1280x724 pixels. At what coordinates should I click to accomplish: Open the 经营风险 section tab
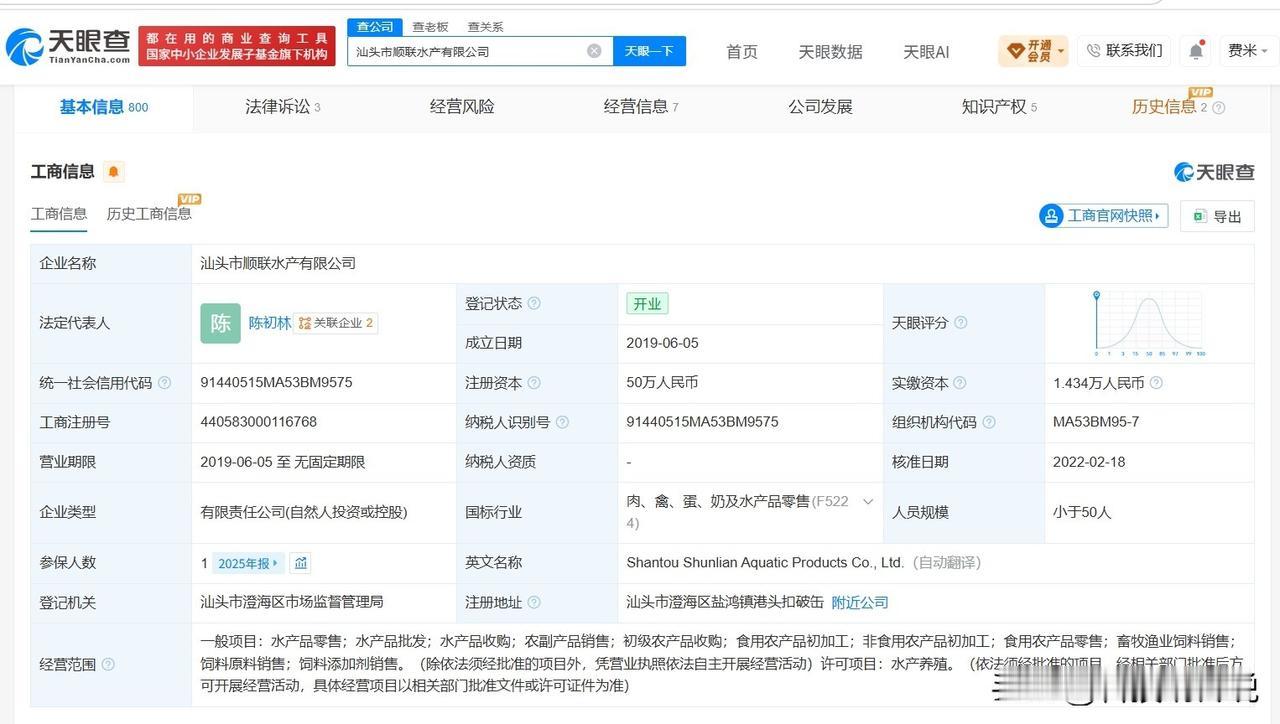click(x=462, y=107)
